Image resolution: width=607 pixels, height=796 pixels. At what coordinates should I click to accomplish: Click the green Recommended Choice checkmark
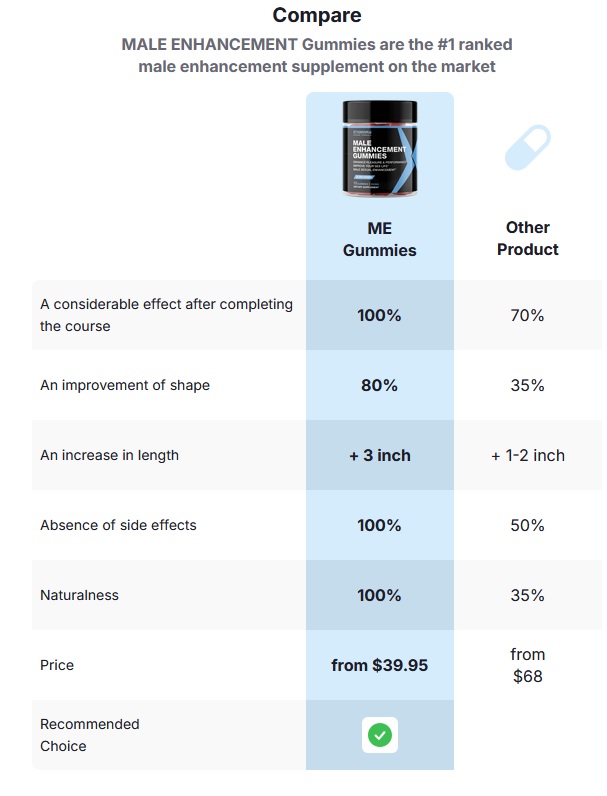[x=379, y=735]
